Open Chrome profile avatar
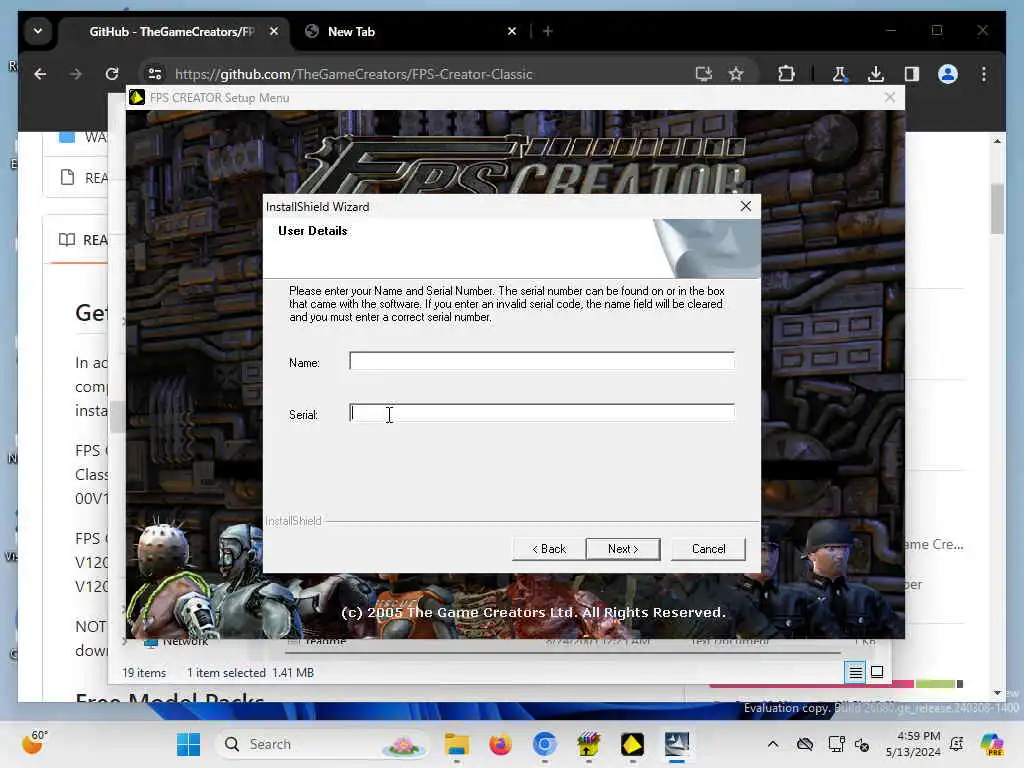The width and height of the screenshot is (1024, 768). click(x=948, y=74)
